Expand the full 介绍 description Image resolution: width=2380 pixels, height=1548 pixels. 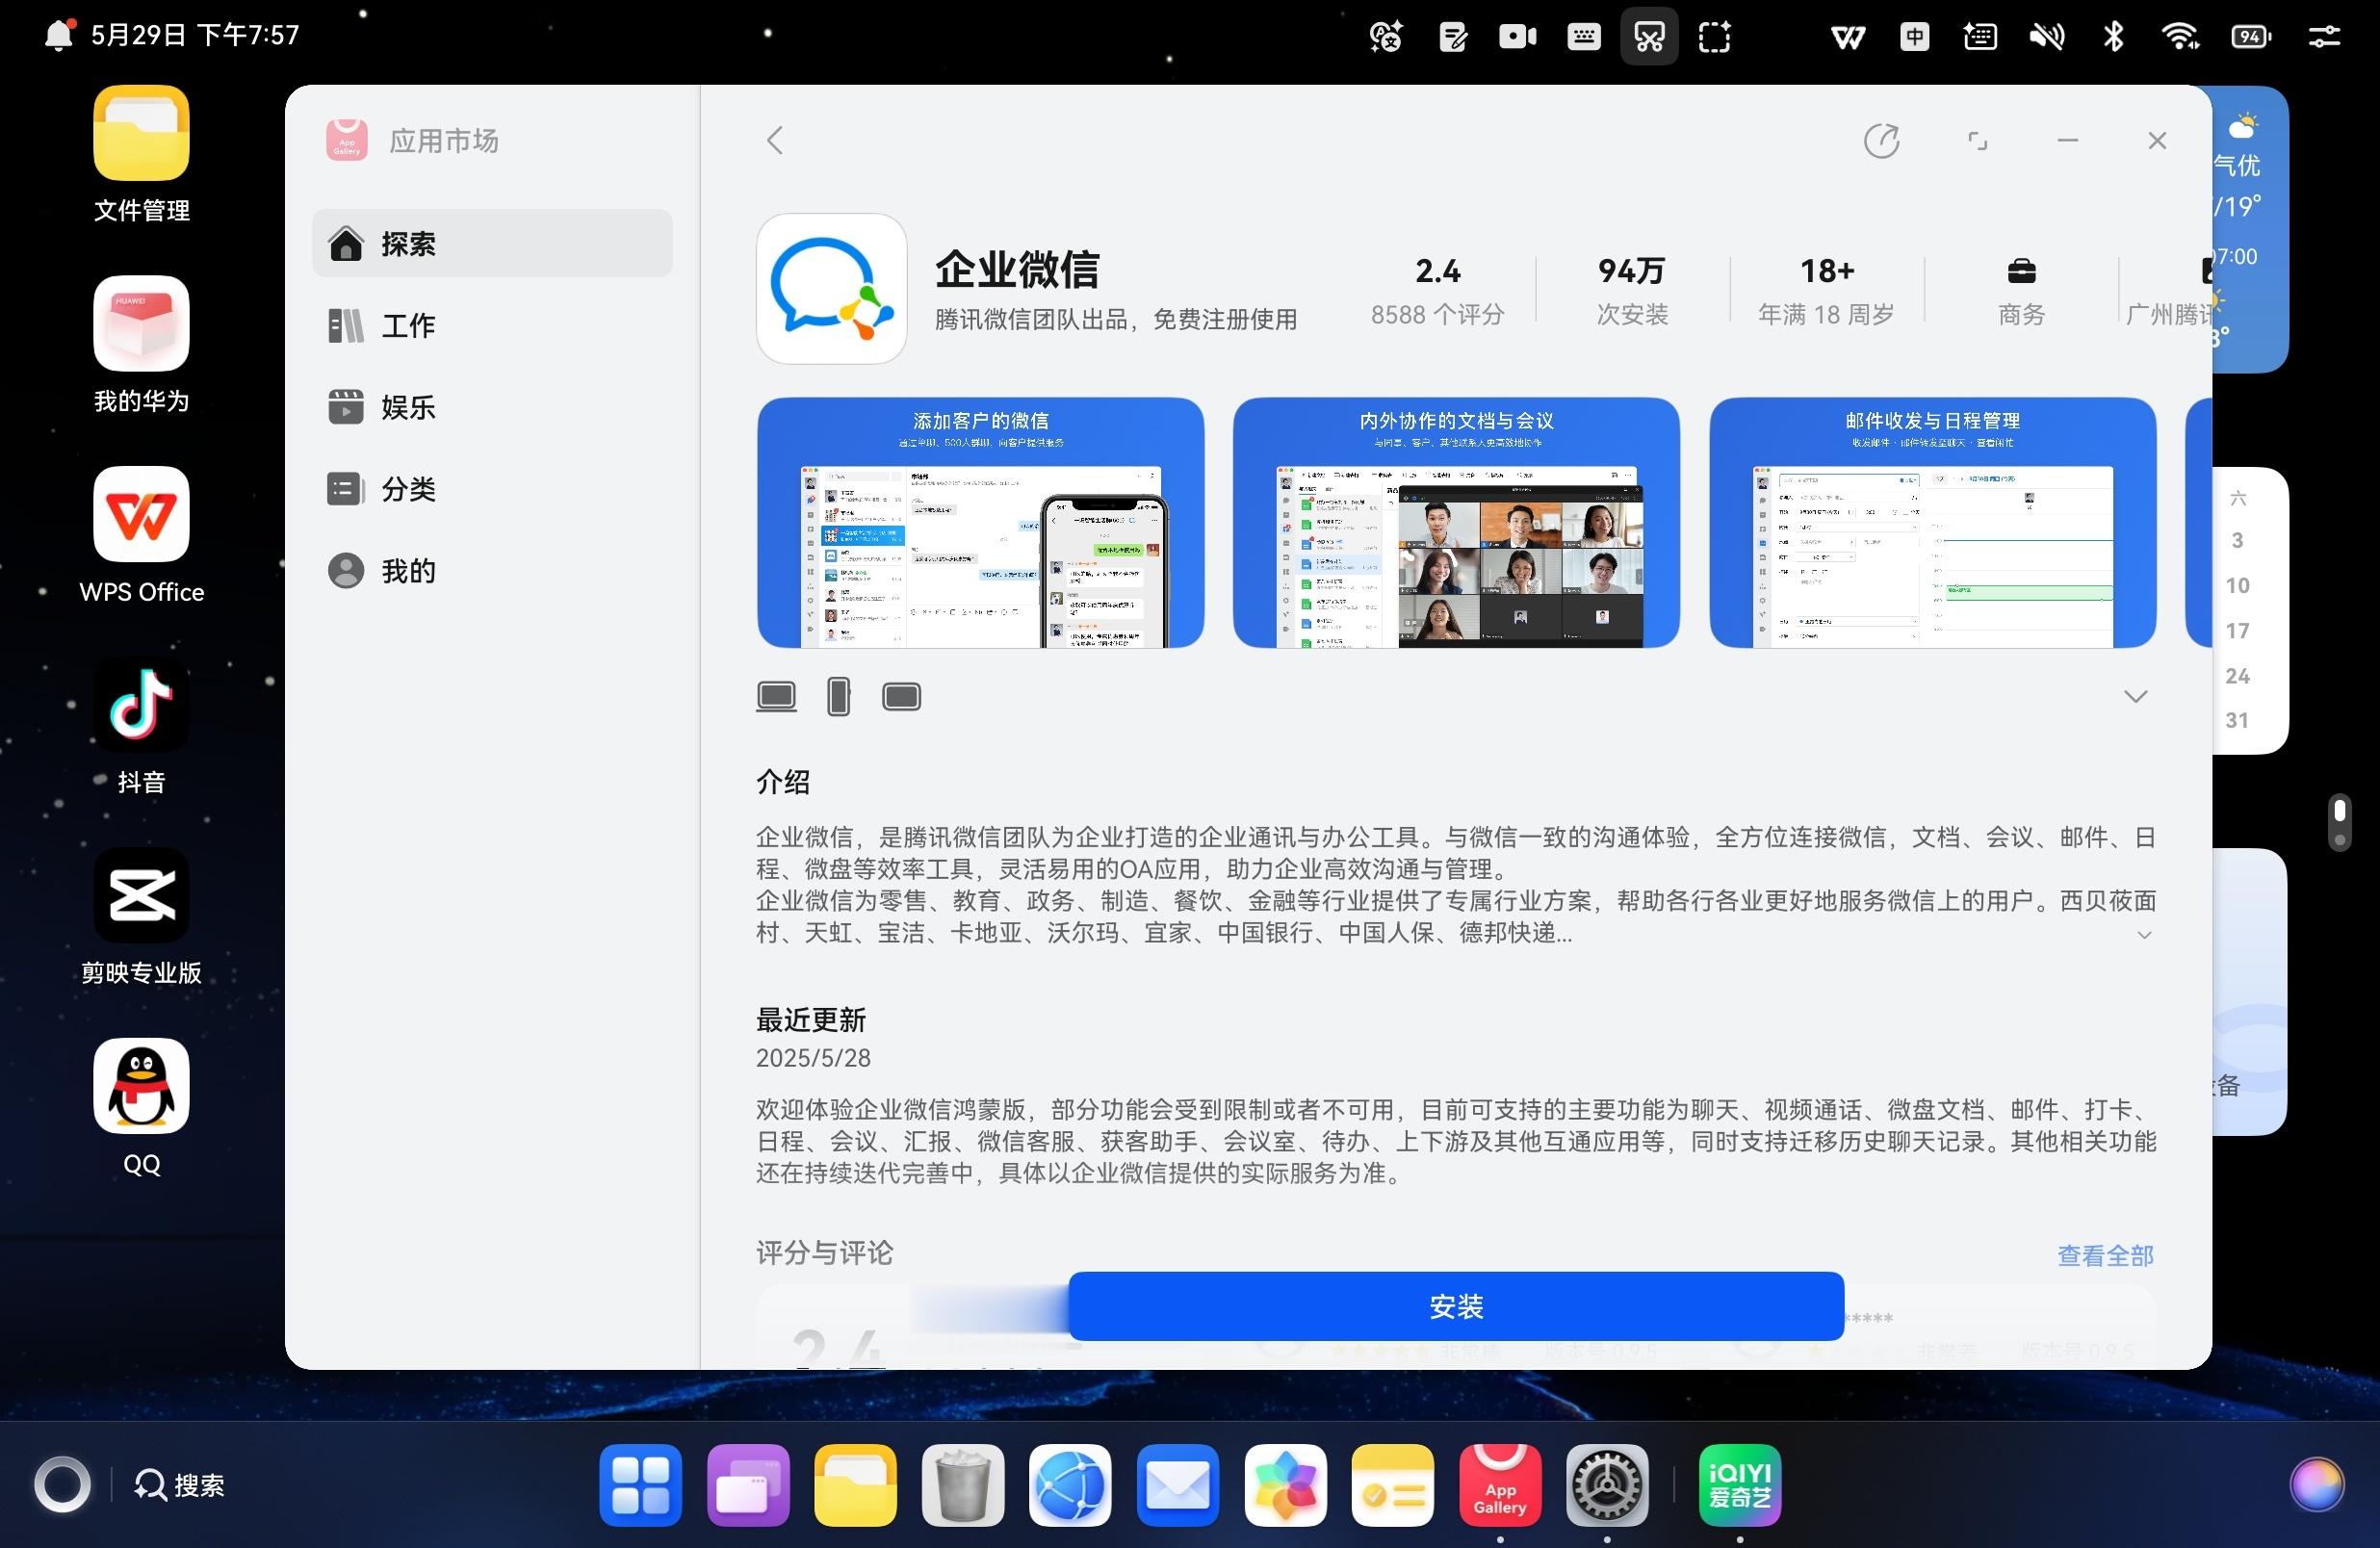click(2144, 935)
